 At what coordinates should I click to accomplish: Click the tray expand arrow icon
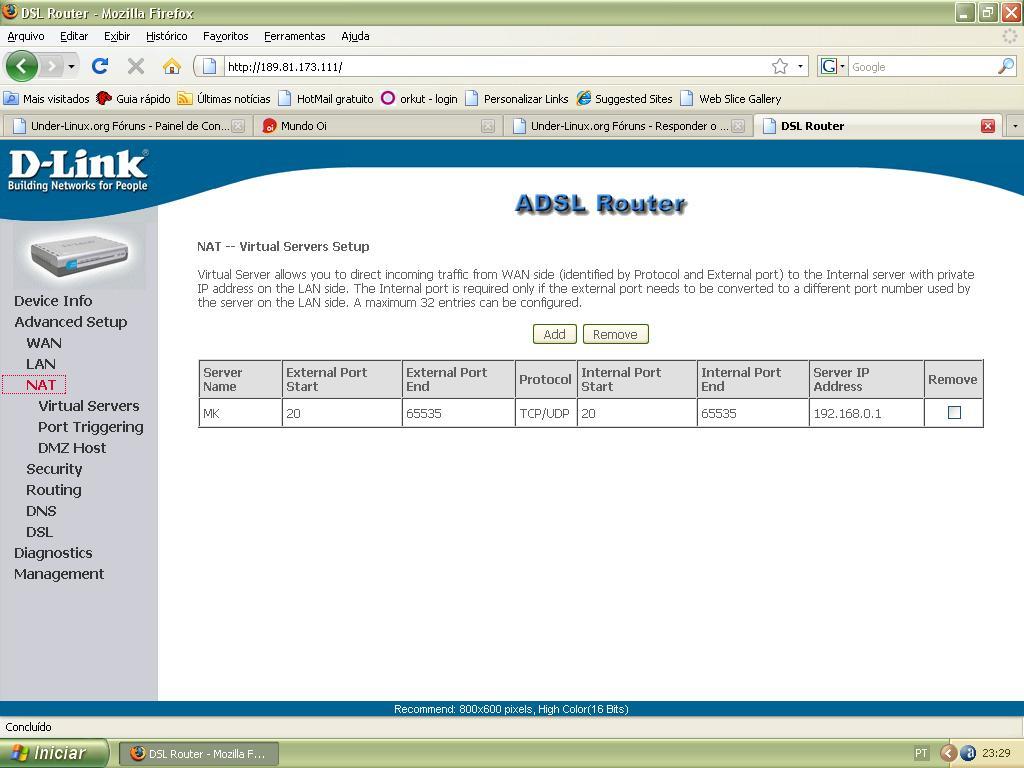point(948,753)
